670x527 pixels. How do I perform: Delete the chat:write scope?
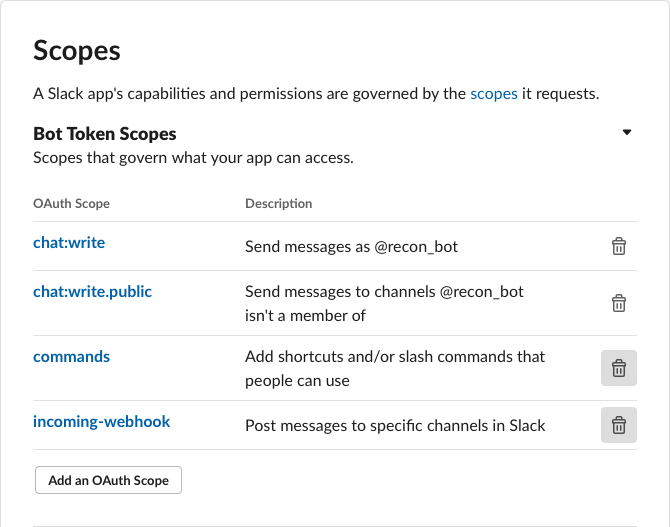coord(619,246)
